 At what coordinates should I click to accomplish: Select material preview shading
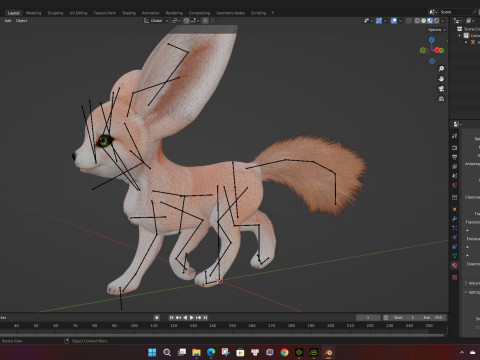click(x=430, y=21)
